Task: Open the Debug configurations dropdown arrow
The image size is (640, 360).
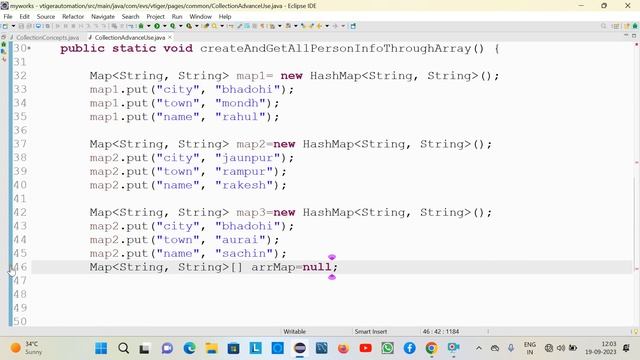Action: tap(149, 26)
